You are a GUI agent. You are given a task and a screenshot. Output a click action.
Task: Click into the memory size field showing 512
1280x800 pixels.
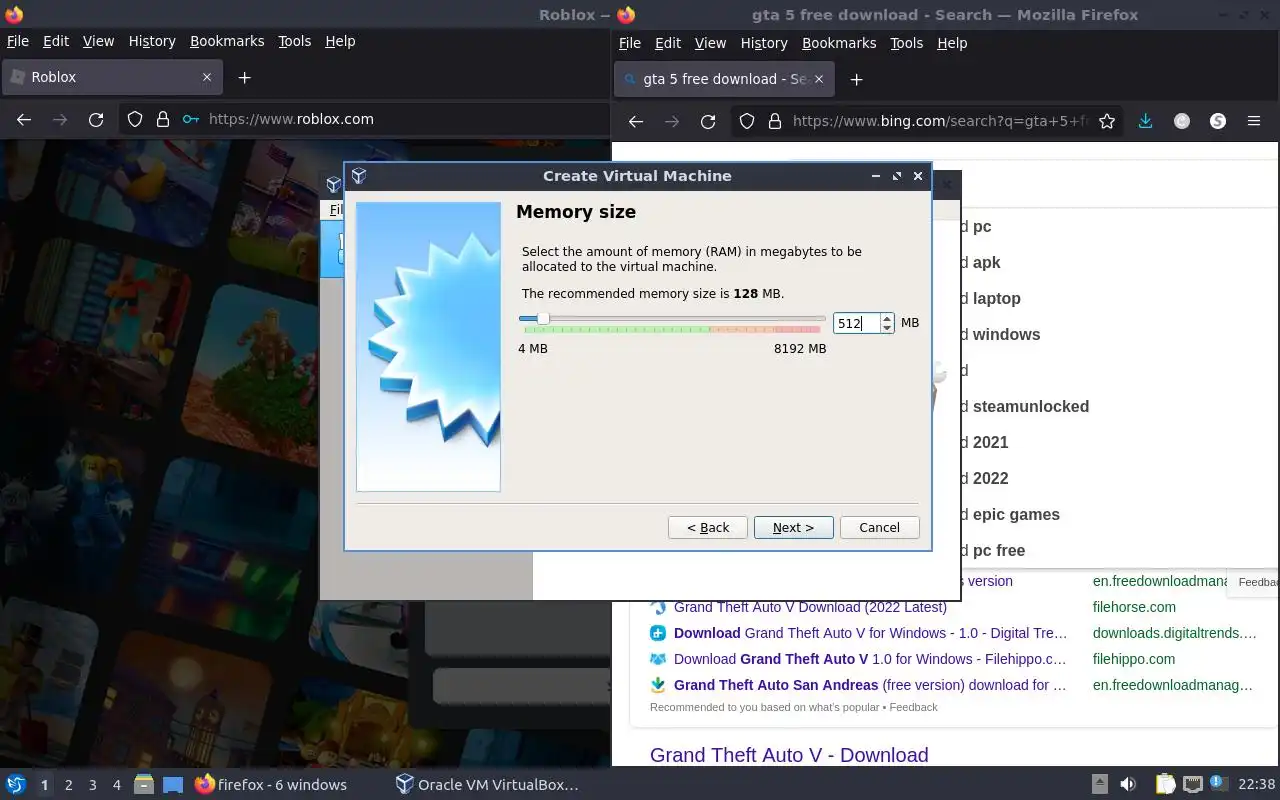pos(856,323)
